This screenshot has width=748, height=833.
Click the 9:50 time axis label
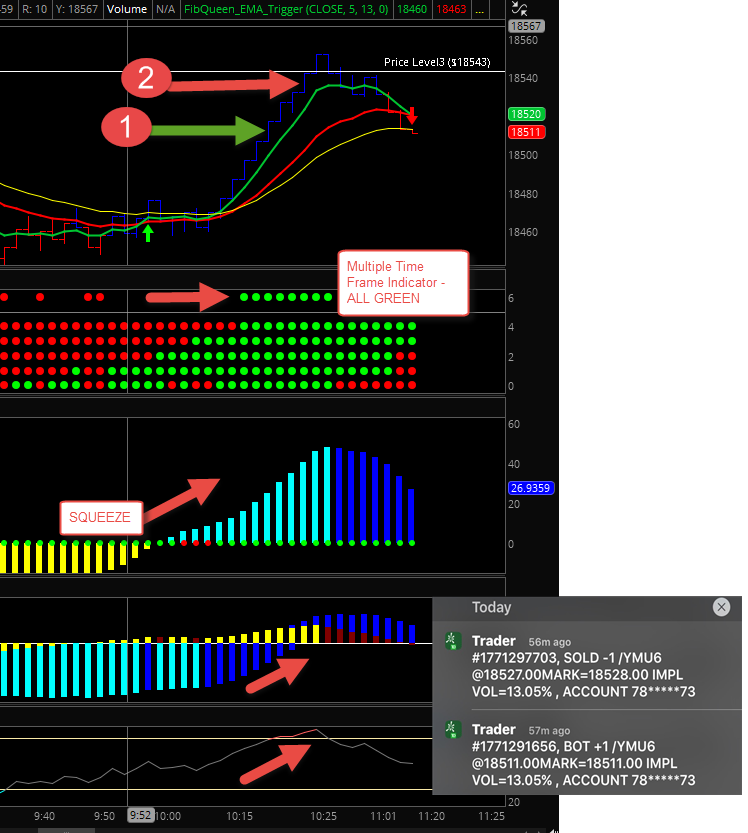click(x=104, y=816)
